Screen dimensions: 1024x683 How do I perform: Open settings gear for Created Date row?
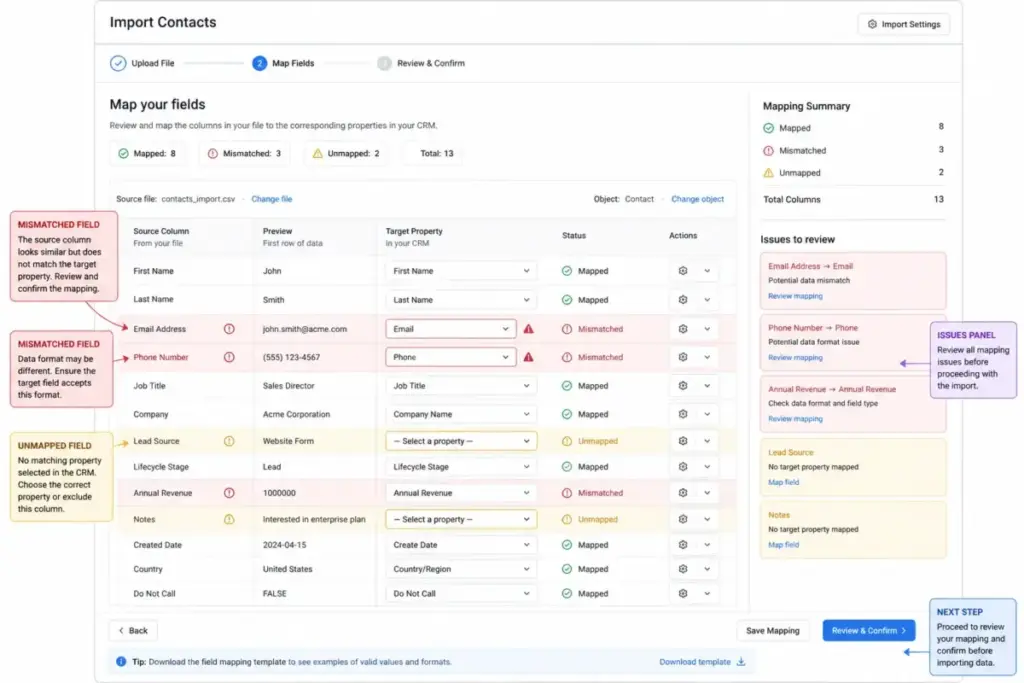[682, 545]
